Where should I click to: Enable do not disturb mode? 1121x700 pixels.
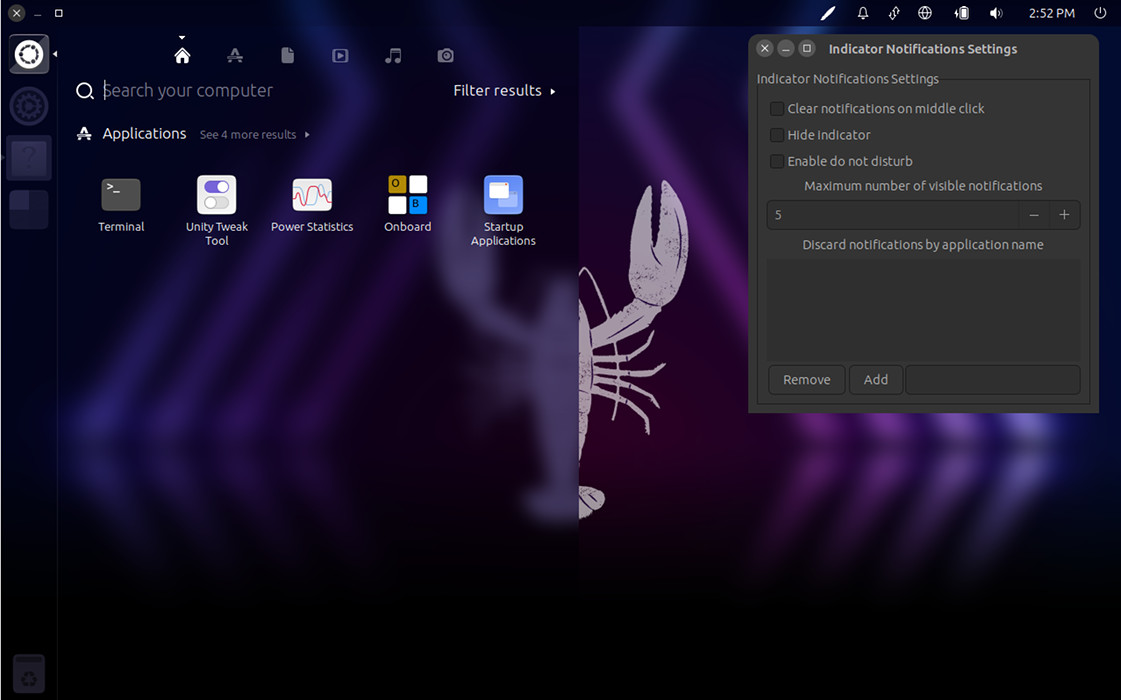pos(777,160)
